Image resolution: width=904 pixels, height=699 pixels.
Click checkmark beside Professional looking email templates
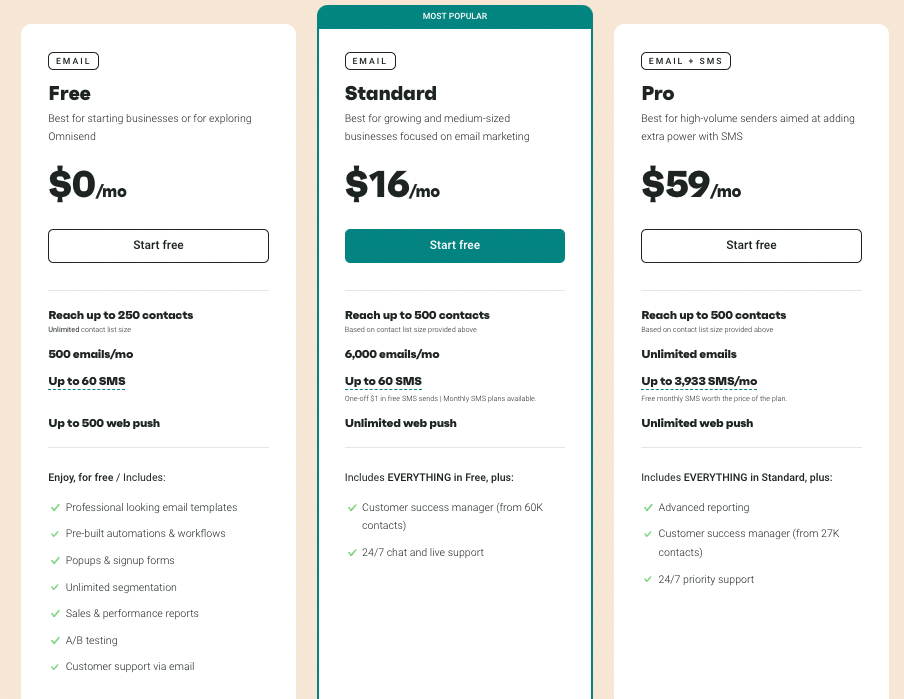tap(55, 508)
